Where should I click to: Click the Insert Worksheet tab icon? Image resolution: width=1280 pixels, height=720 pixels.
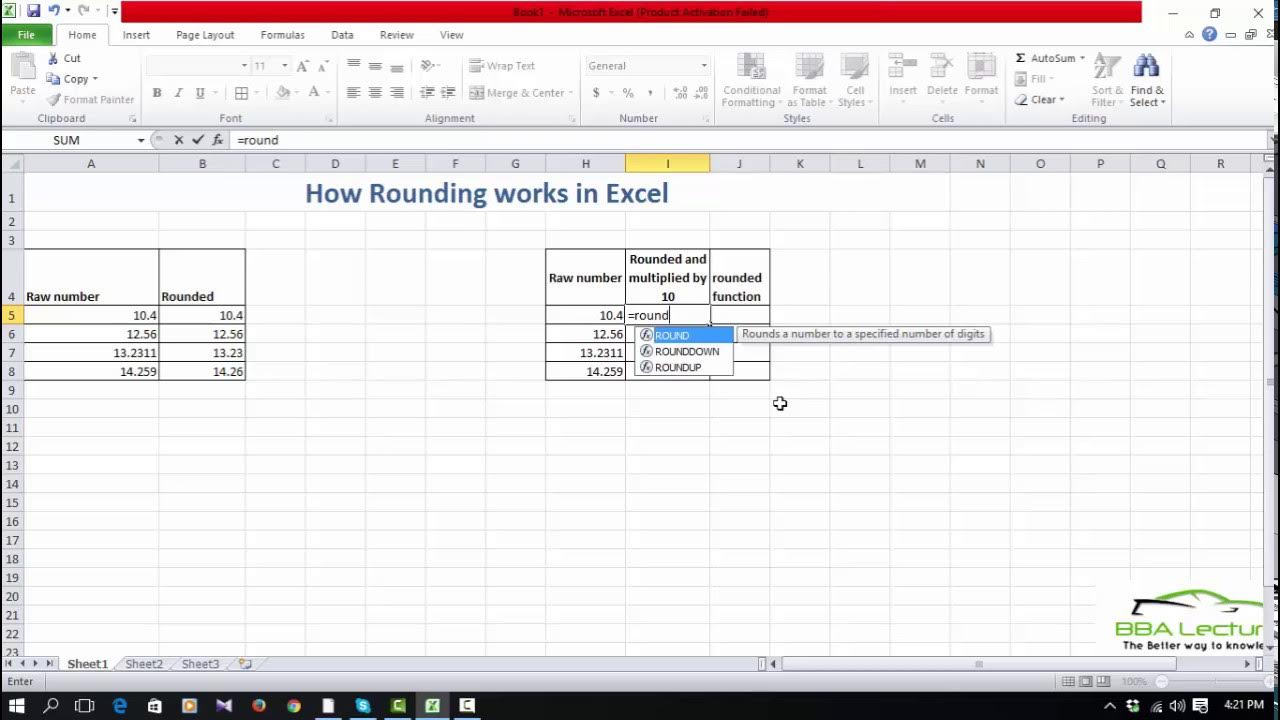coord(245,664)
